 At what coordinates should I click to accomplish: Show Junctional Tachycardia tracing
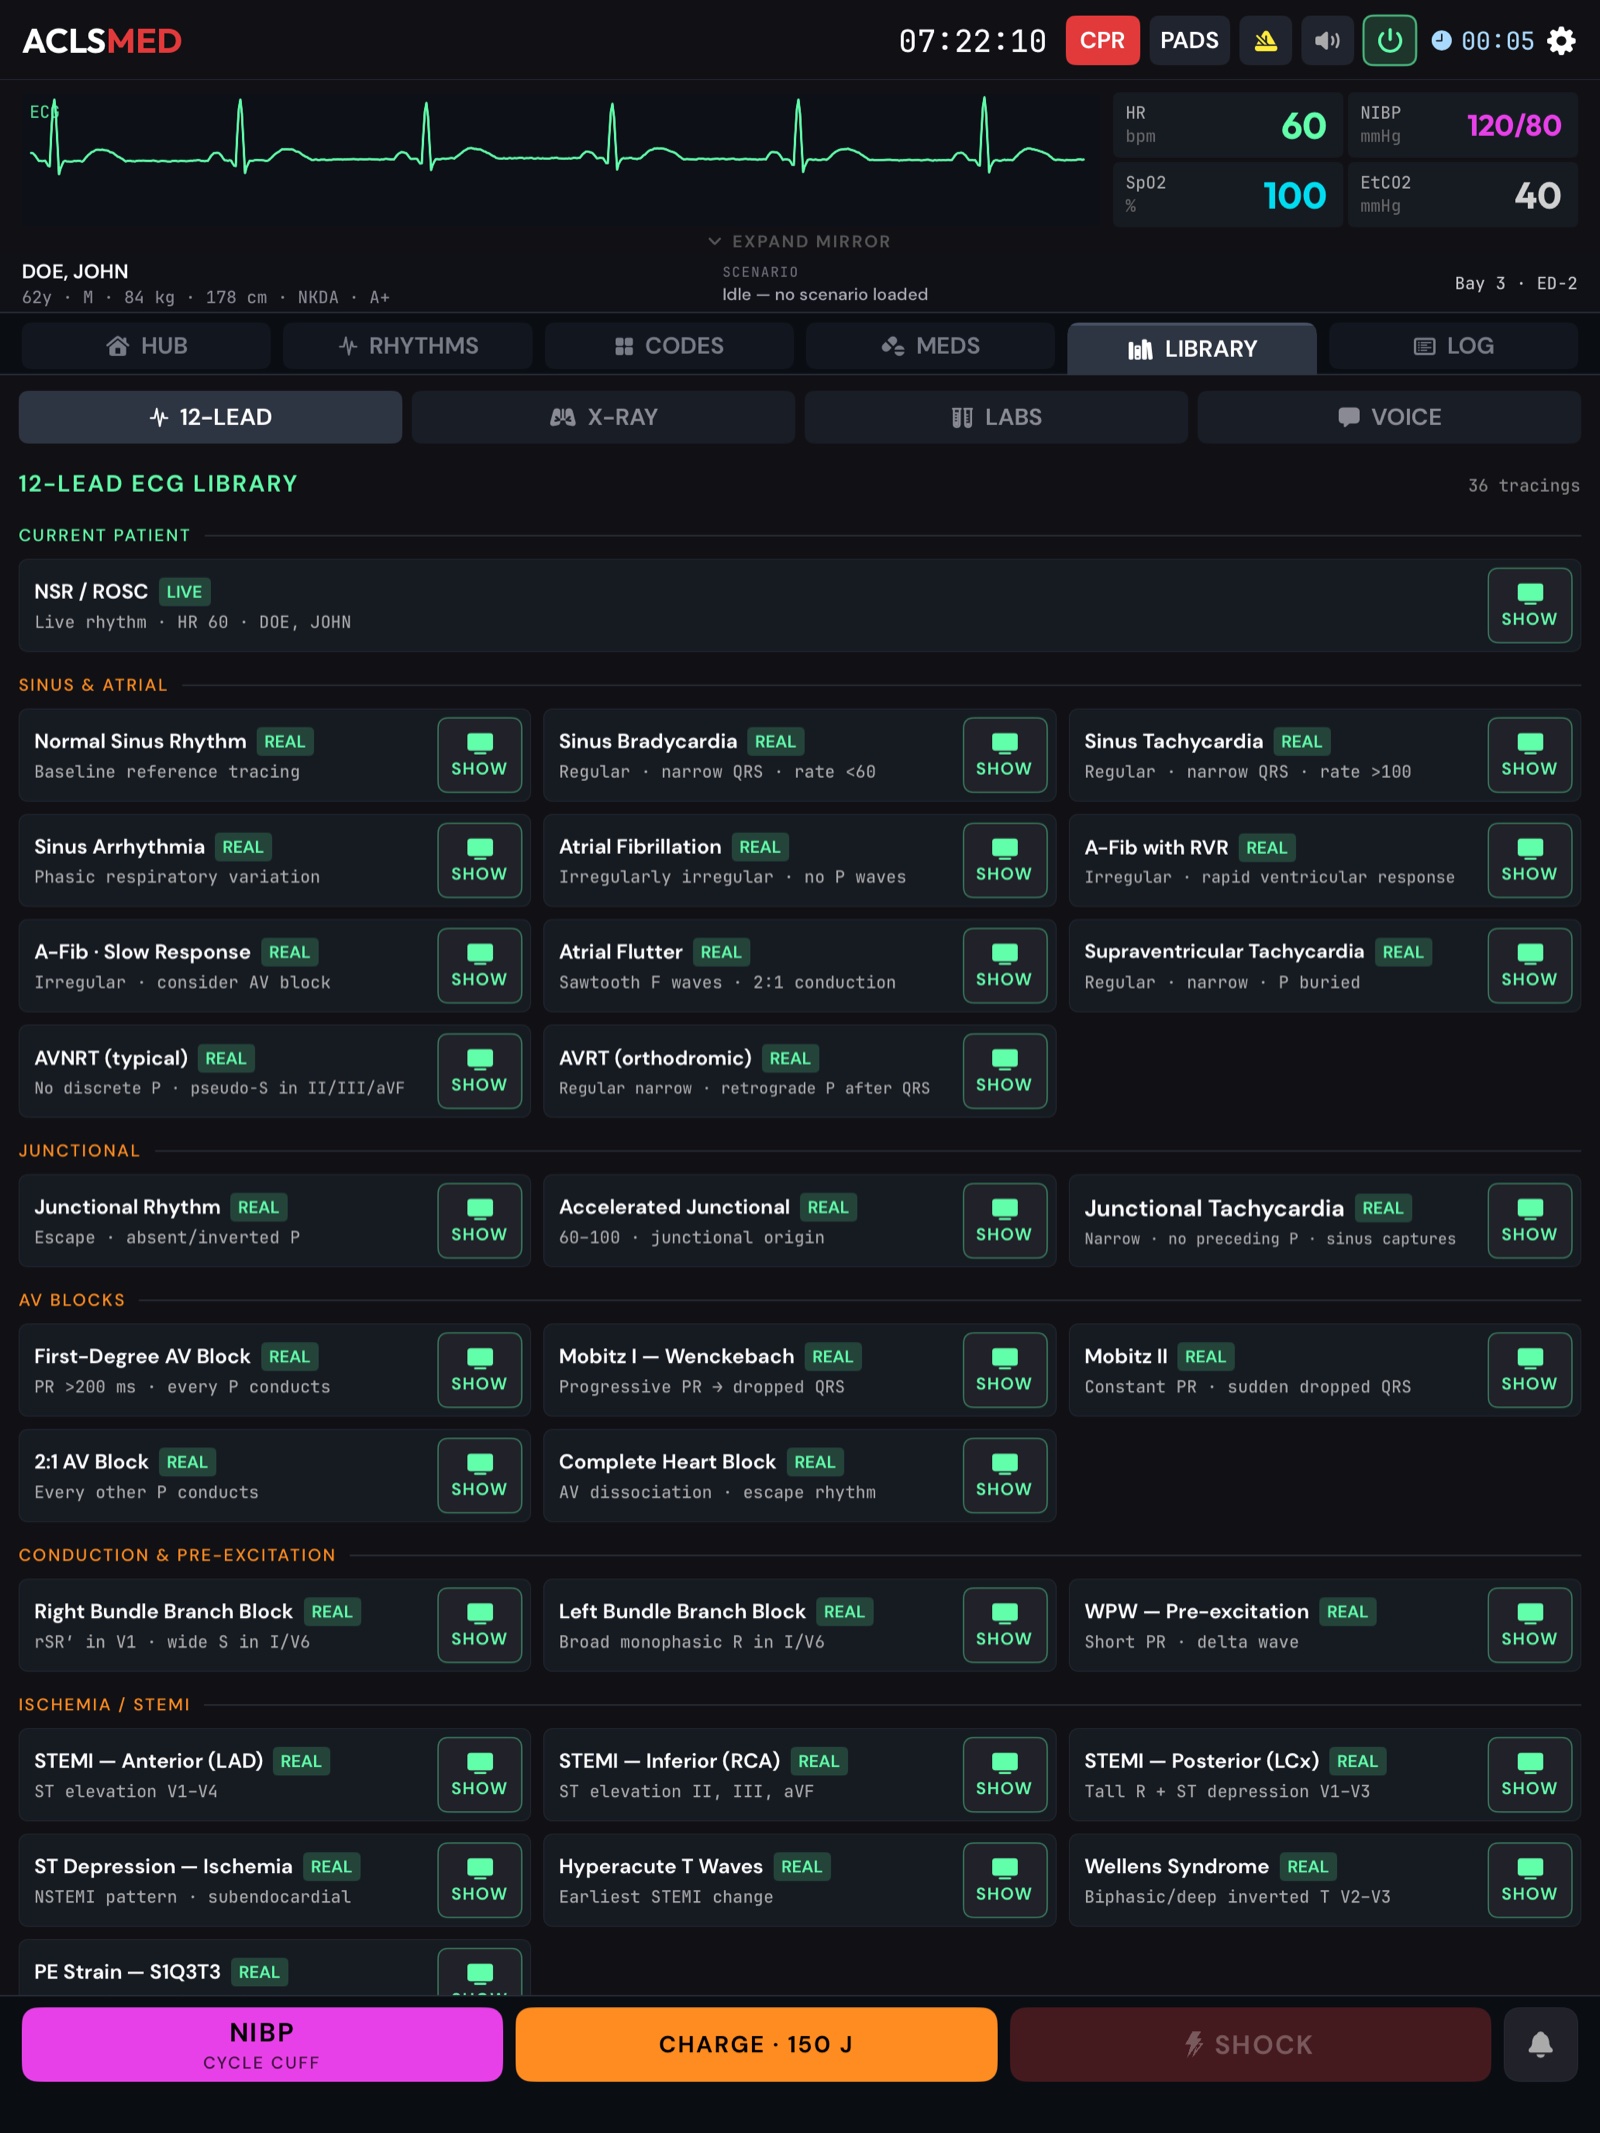click(x=1529, y=1221)
